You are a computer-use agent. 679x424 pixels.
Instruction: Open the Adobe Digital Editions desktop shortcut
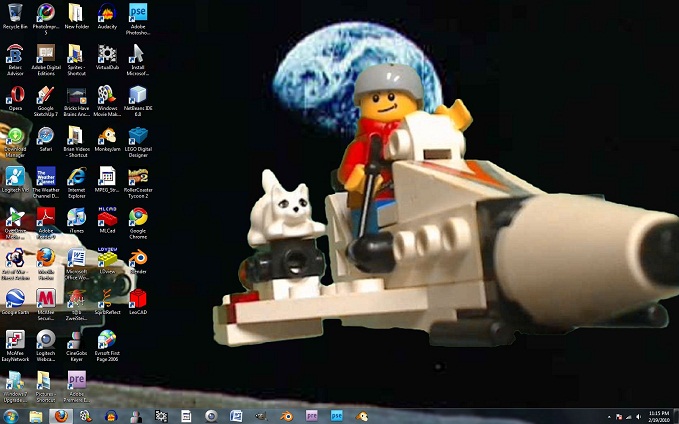(x=46, y=60)
